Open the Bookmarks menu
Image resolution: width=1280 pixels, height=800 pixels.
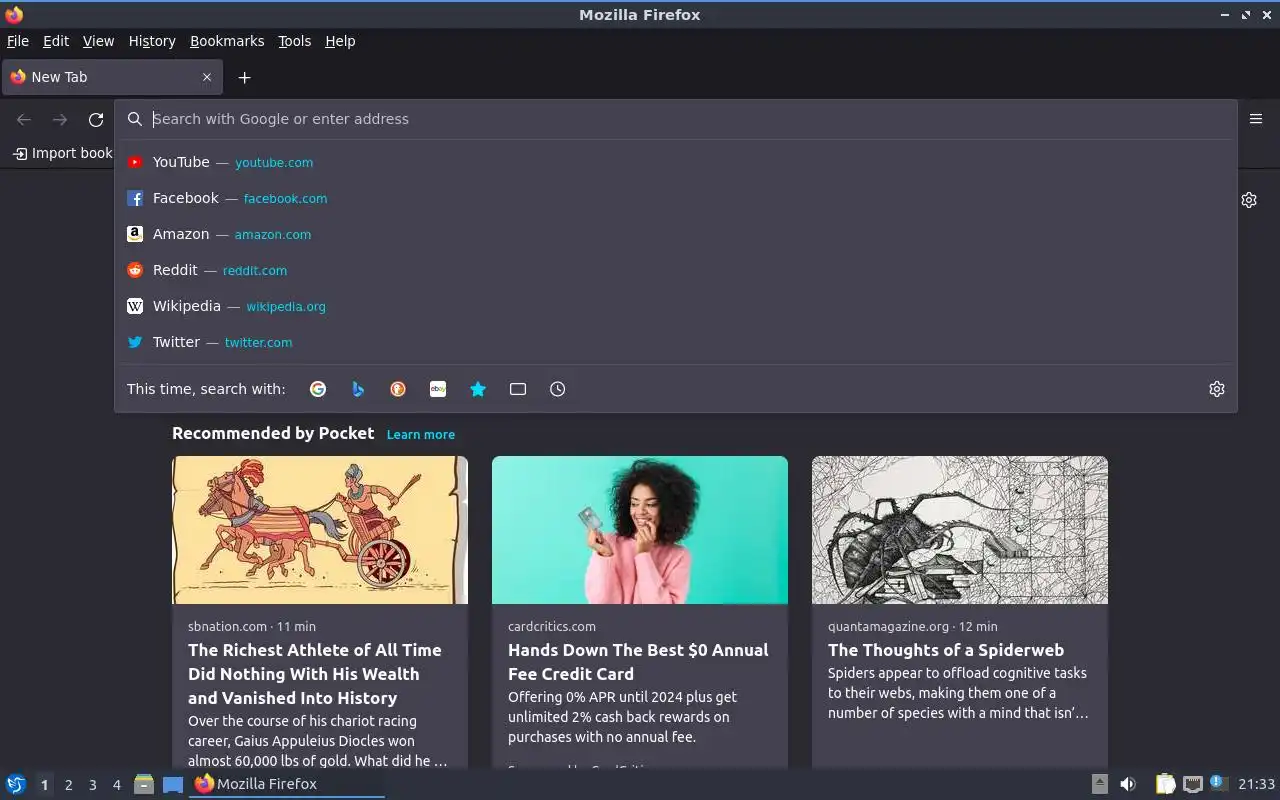point(227,41)
